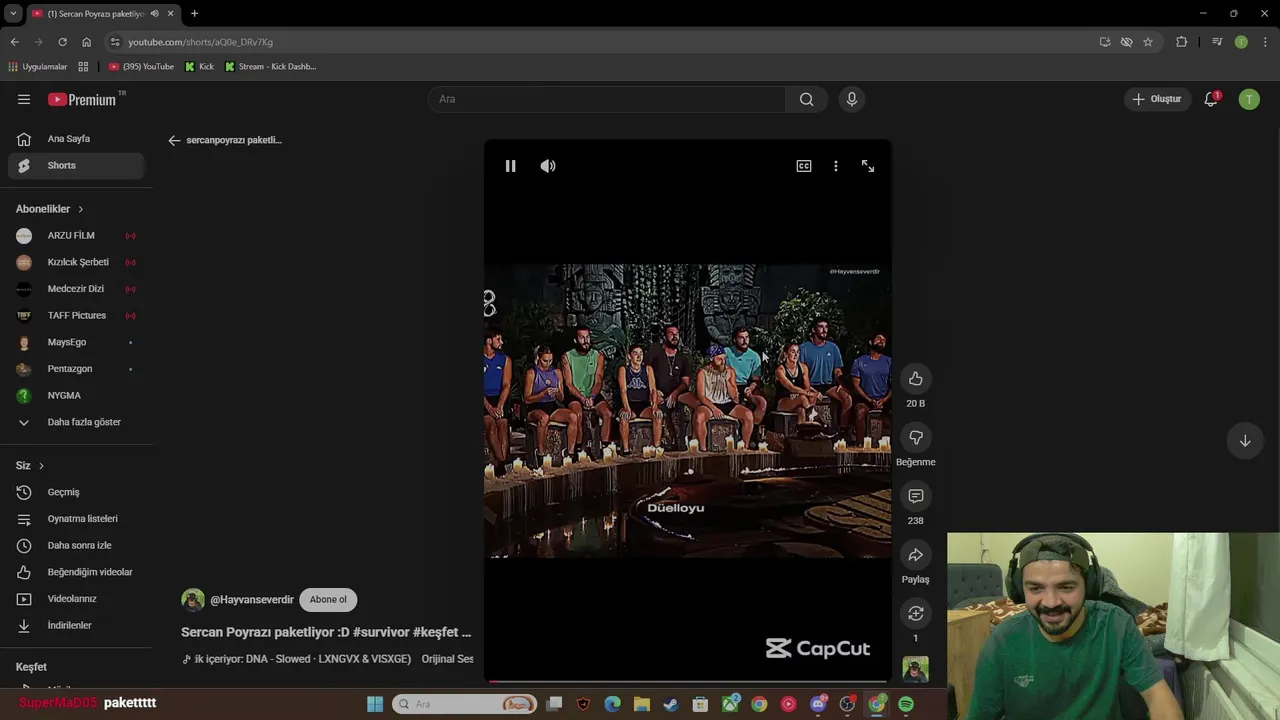This screenshot has height=720, width=1280.
Task: Select Shorts in sidebar
Action: 76,165
